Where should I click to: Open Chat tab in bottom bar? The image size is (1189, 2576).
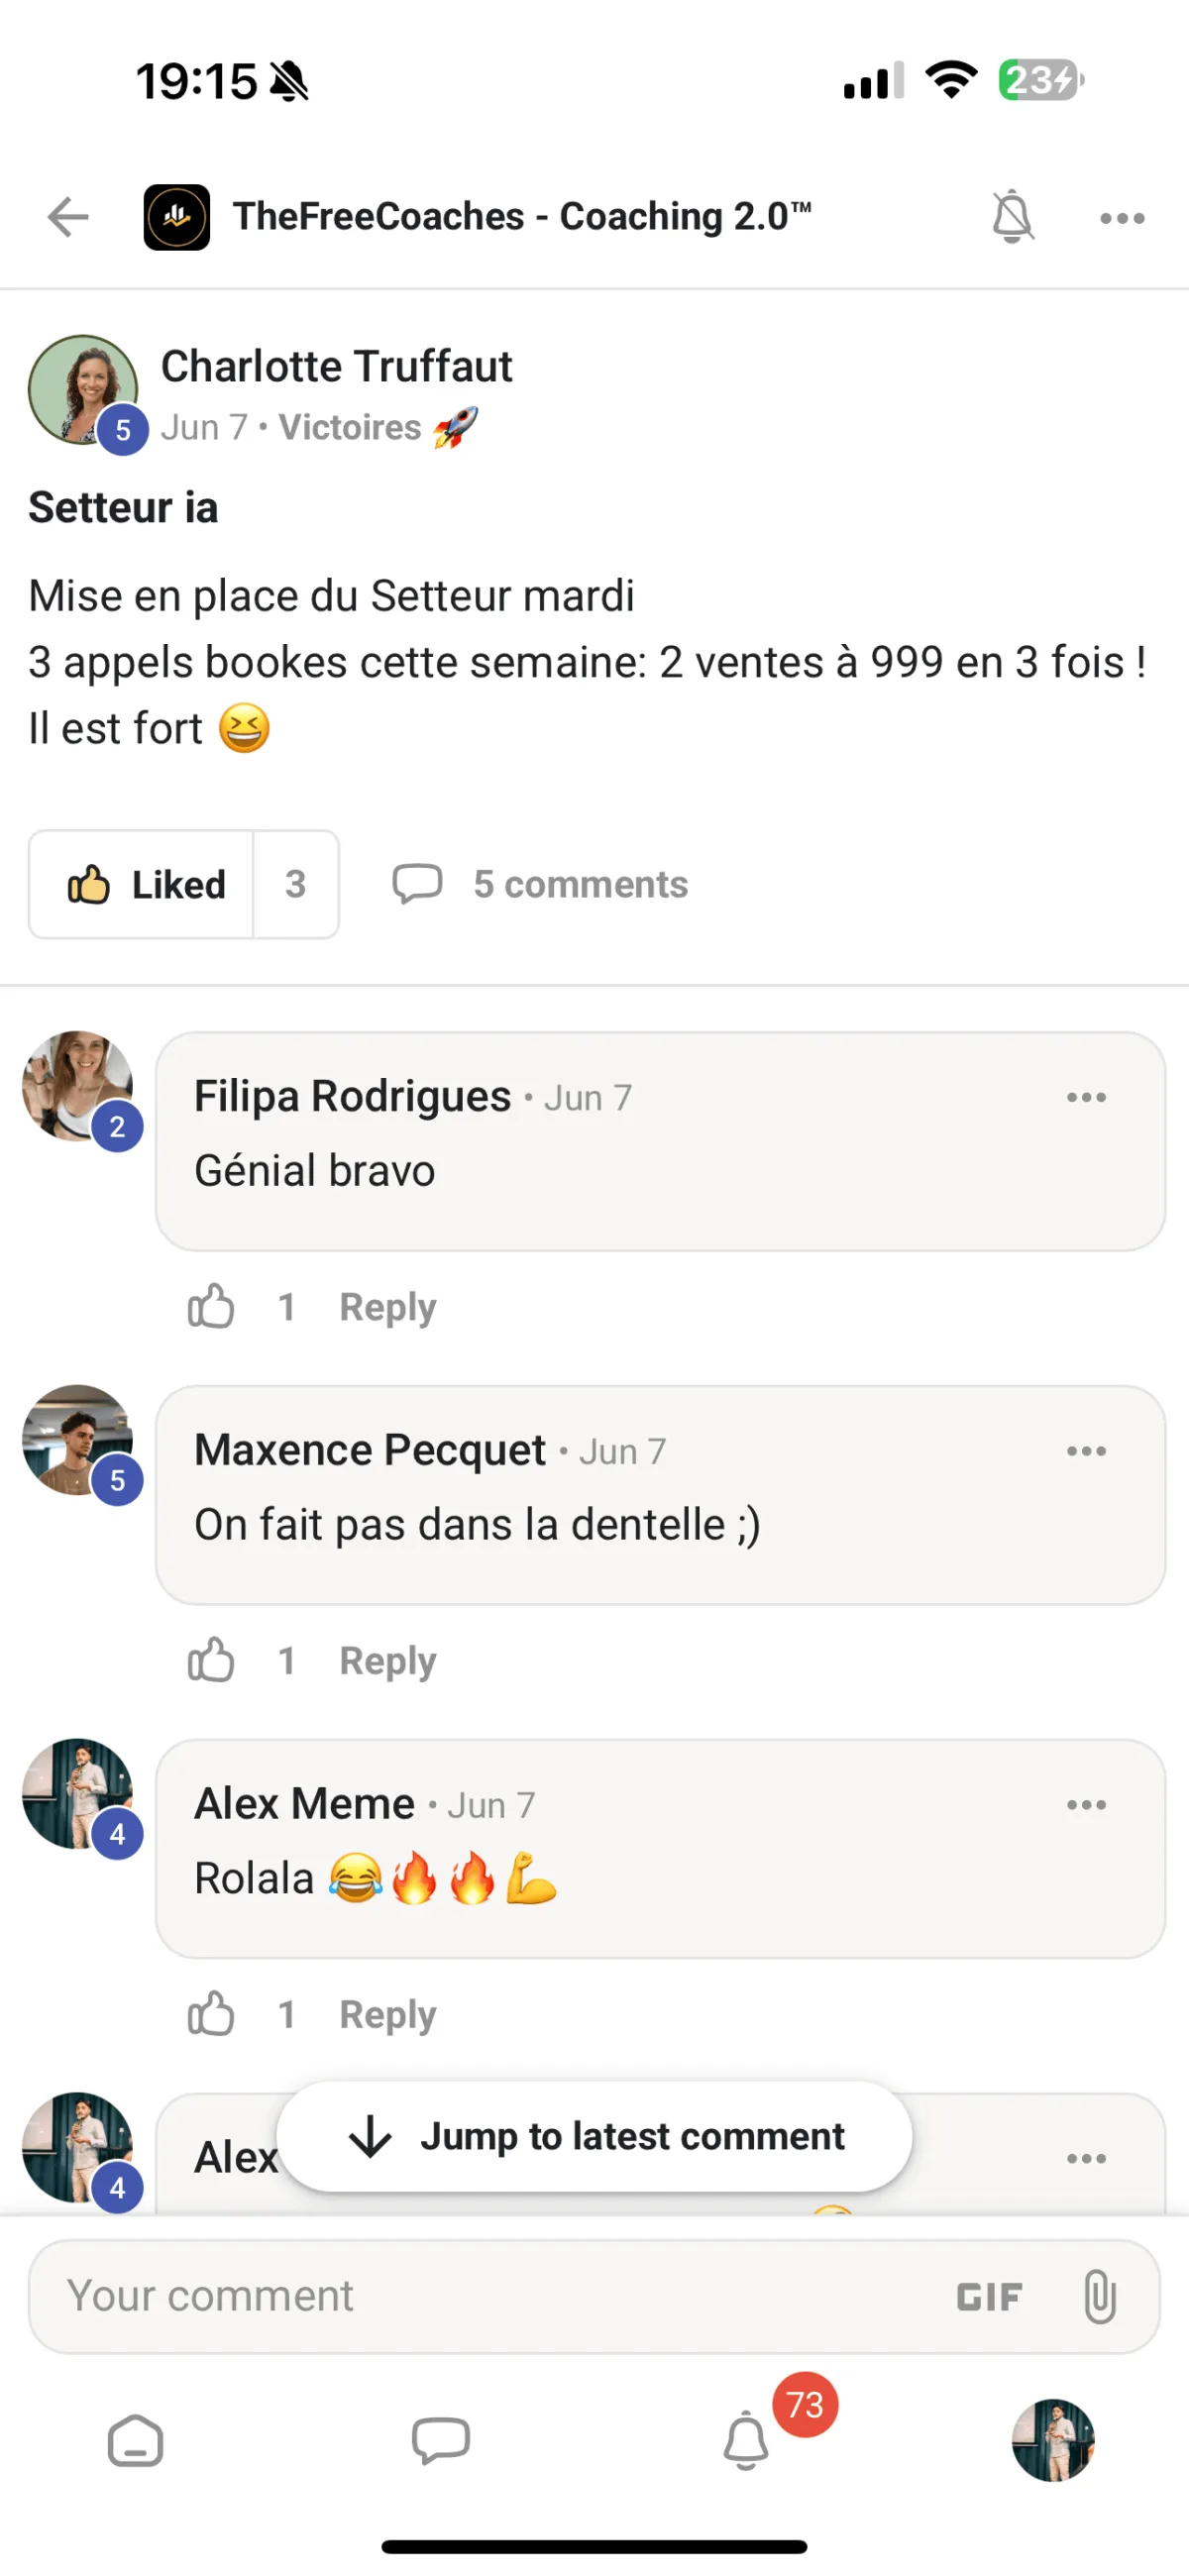(x=441, y=2442)
